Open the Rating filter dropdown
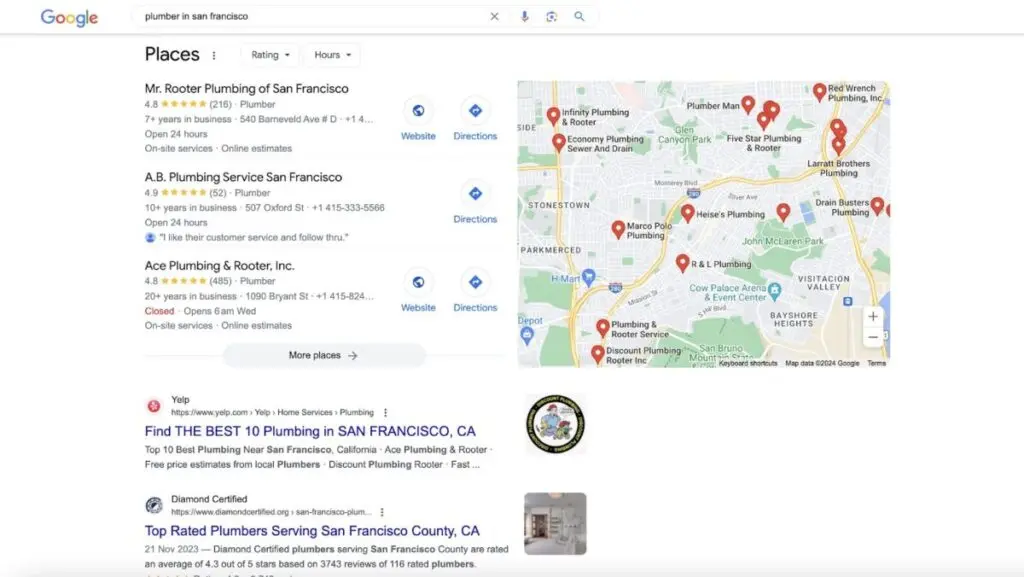Image resolution: width=1024 pixels, height=577 pixels. point(271,55)
